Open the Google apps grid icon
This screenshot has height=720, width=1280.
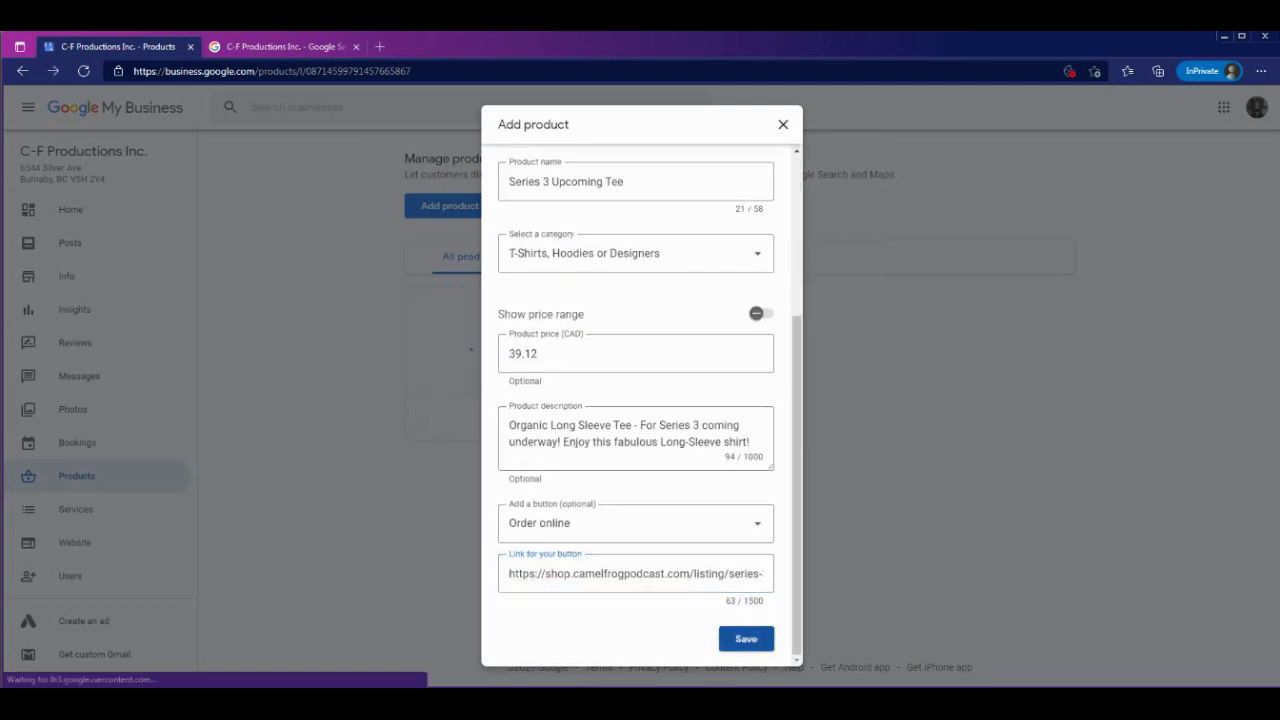(x=1223, y=108)
